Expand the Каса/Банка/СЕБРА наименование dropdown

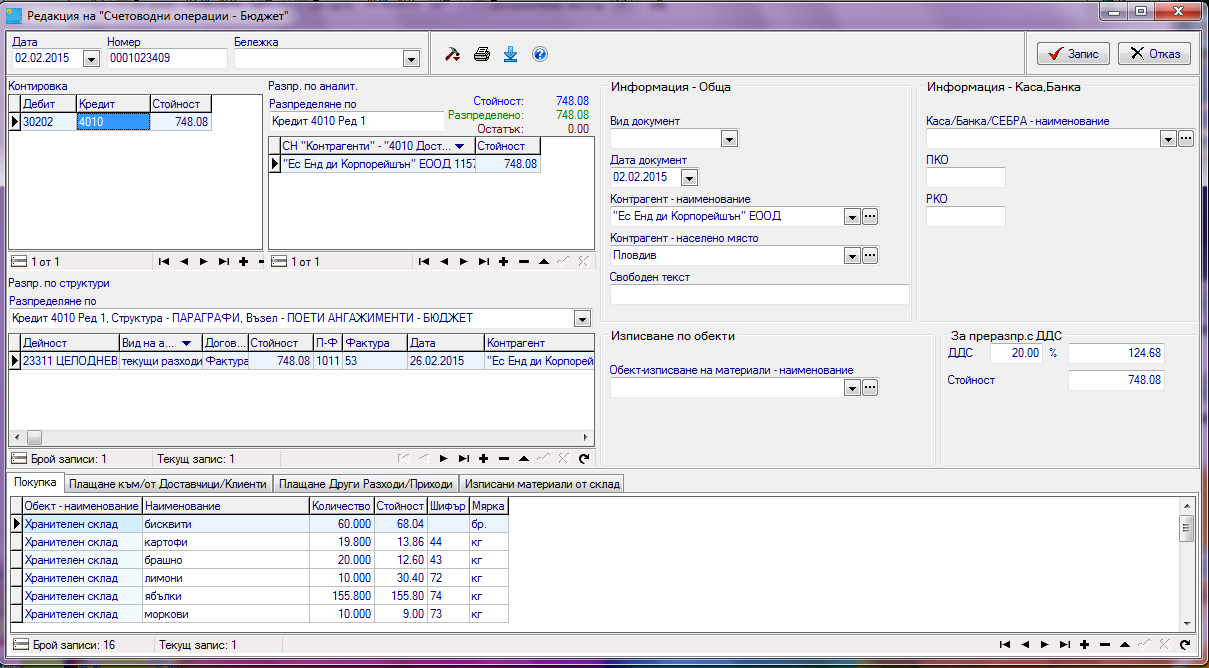pos(1168,139)
